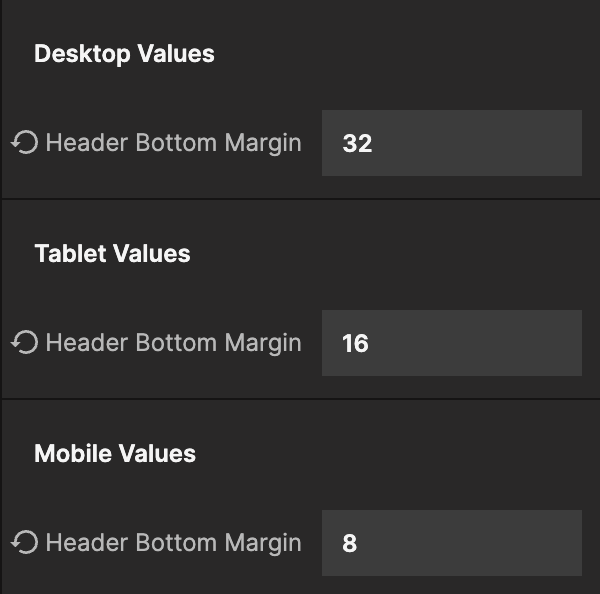Screen dimensions: 600x594
Task: Collapse the Mobile Values section heading
Action: tap(115, 454)
